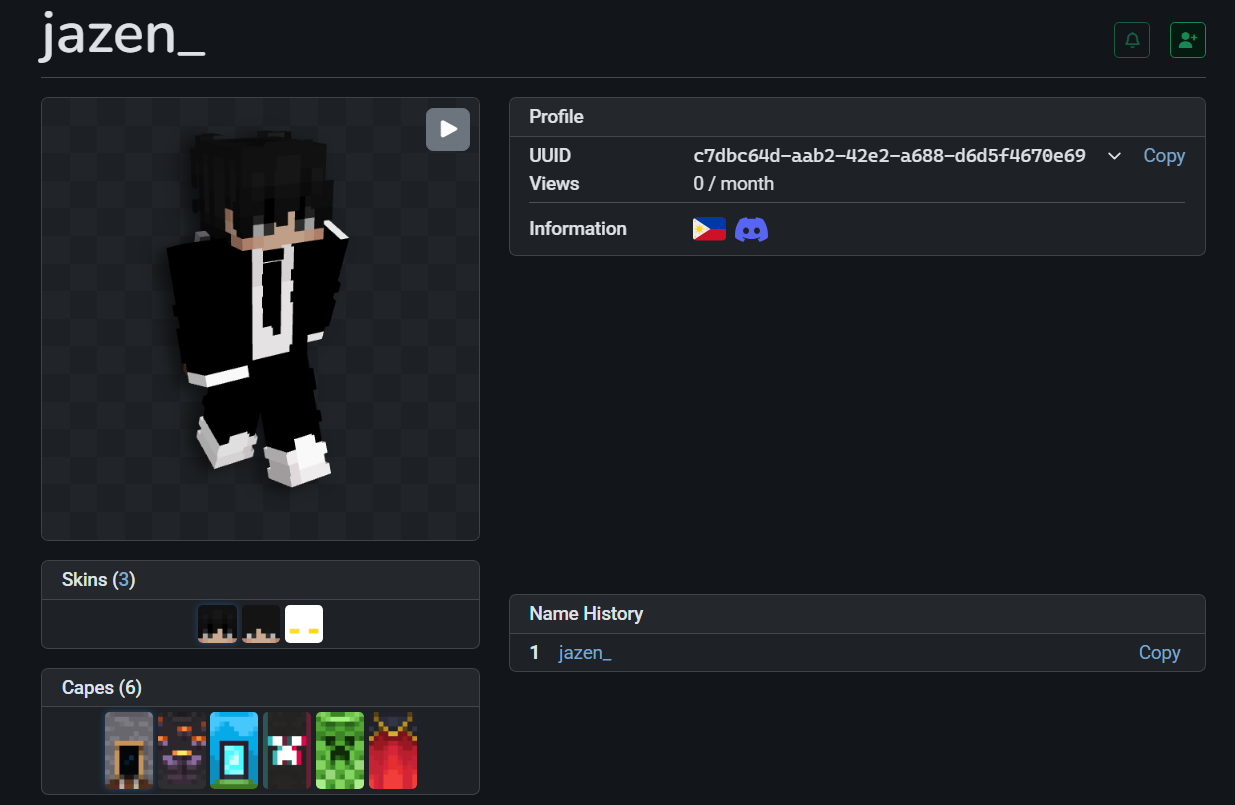
Task: Click the Philippines flag icon
Action: [x=709, y=229]
